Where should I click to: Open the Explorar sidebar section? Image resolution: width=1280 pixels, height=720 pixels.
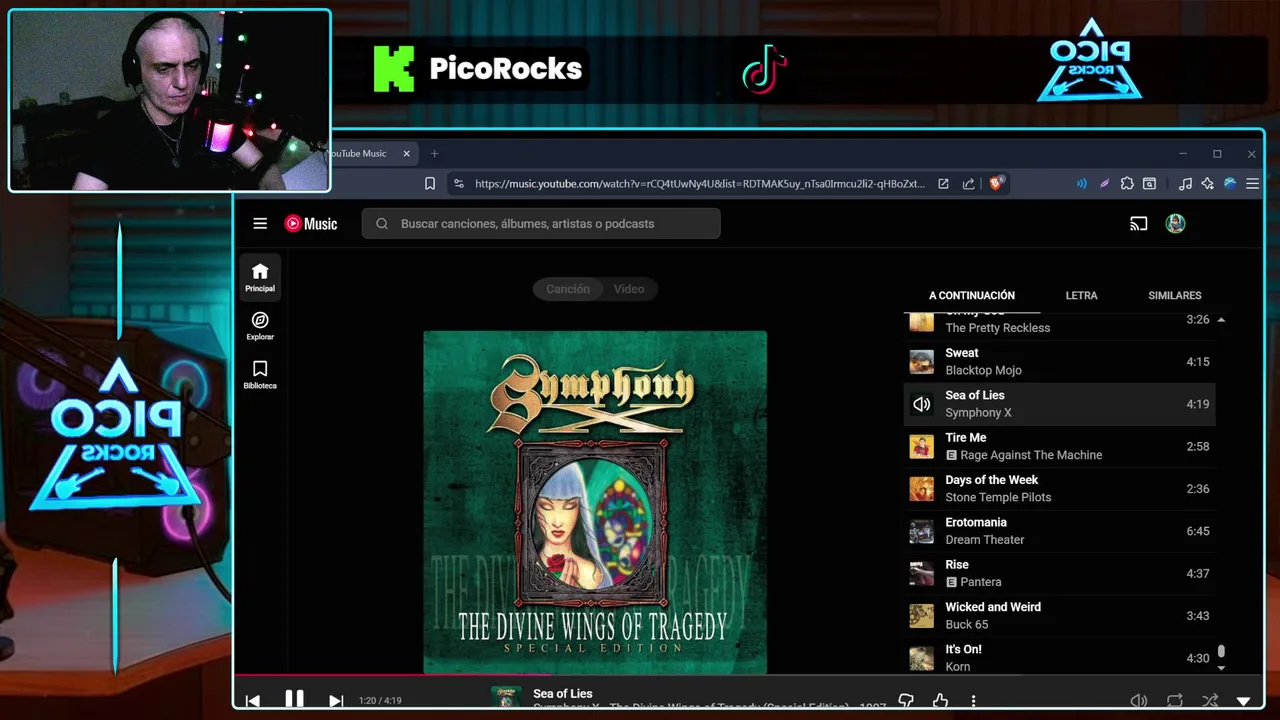click(x=260, y=326)
